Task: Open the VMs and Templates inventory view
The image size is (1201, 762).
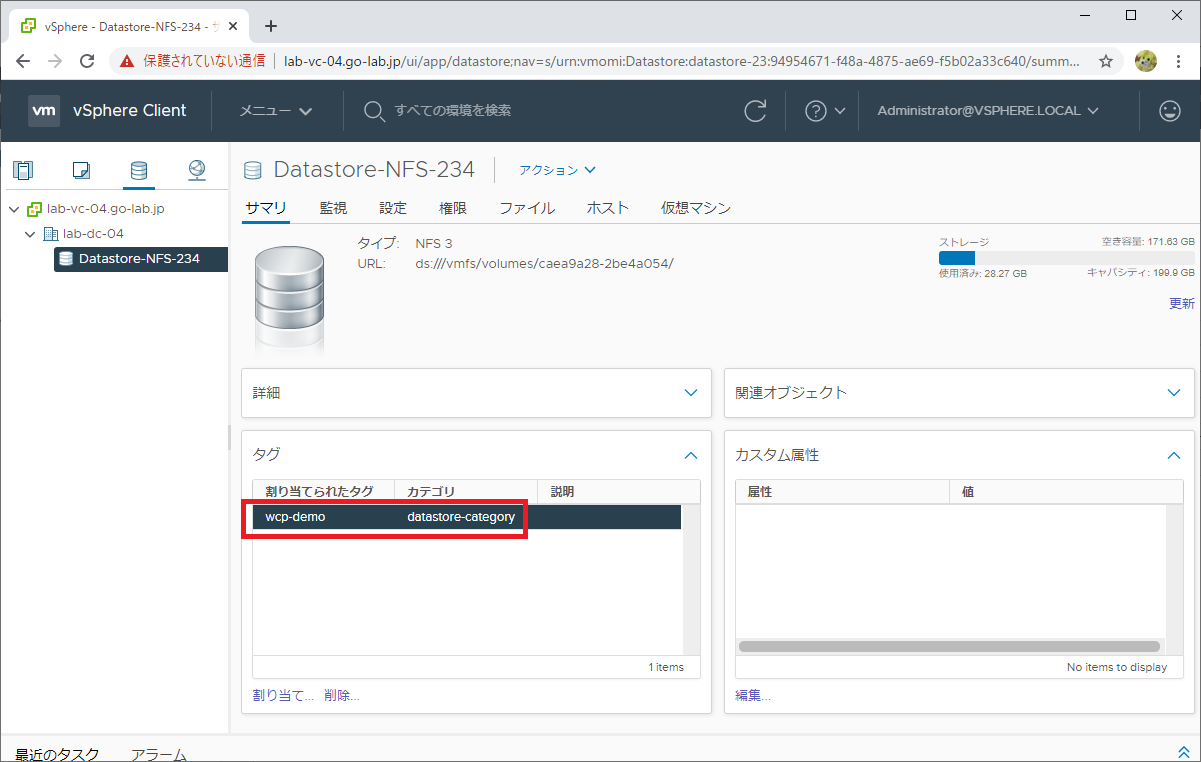Action: point(81,170)
